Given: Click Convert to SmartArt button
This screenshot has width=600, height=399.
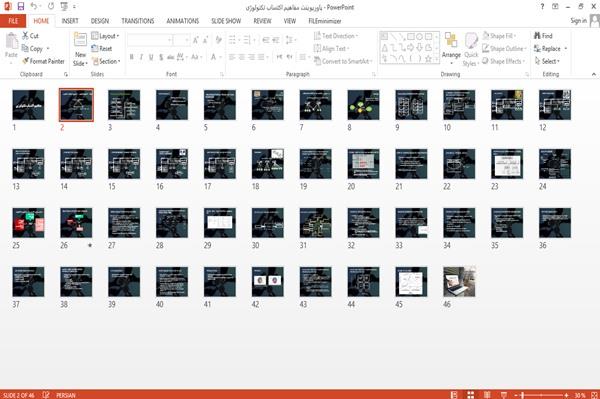Looking at the screenshot, I should tap(343, 61).
